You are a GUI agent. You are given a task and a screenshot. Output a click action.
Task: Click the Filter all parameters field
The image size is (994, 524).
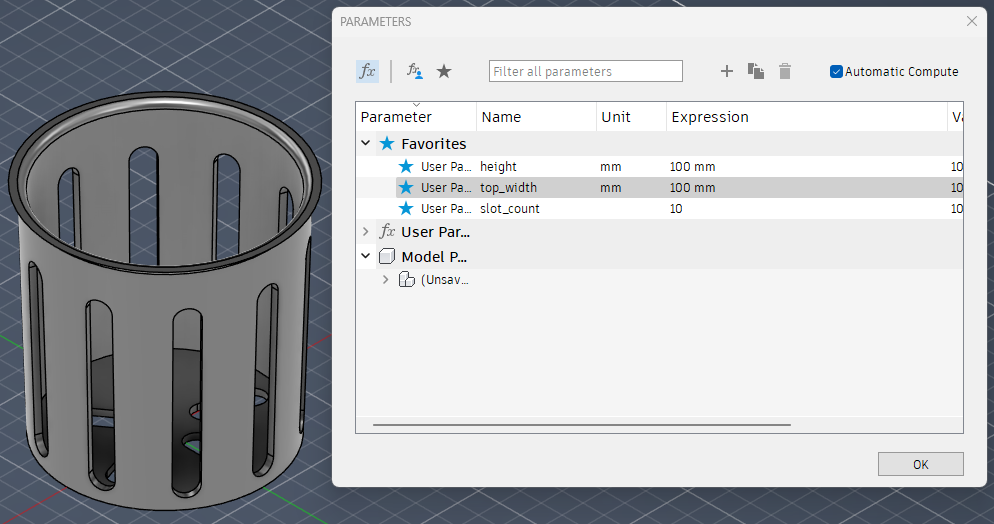pyautogui.click(x=586, y=71)
